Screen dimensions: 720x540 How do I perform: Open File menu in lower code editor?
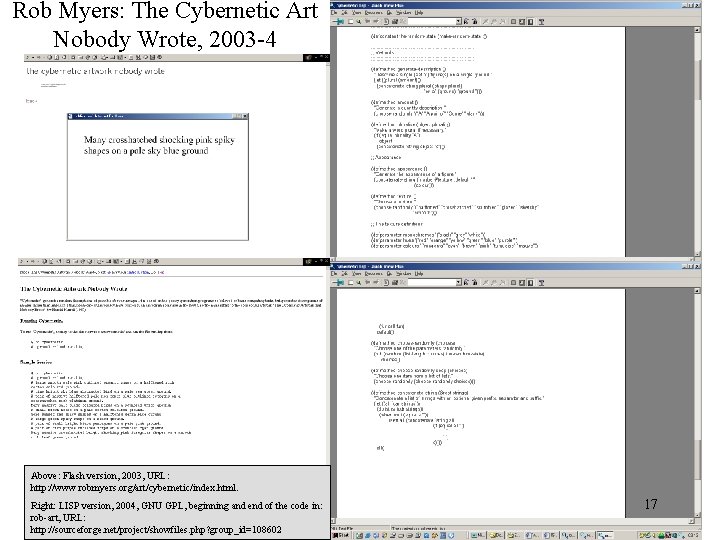pos(334,274)
